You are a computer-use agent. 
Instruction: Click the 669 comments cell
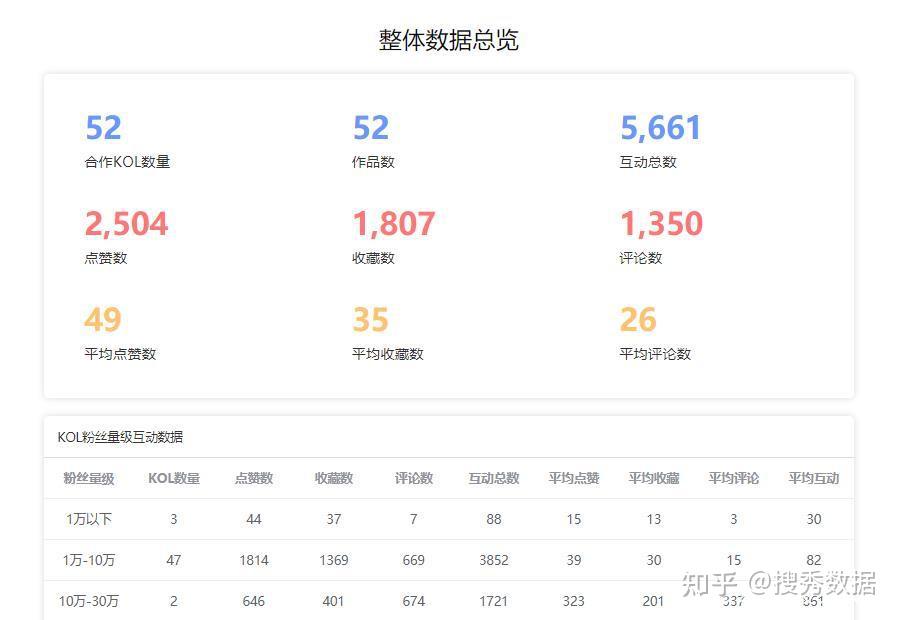coord(413,560)
